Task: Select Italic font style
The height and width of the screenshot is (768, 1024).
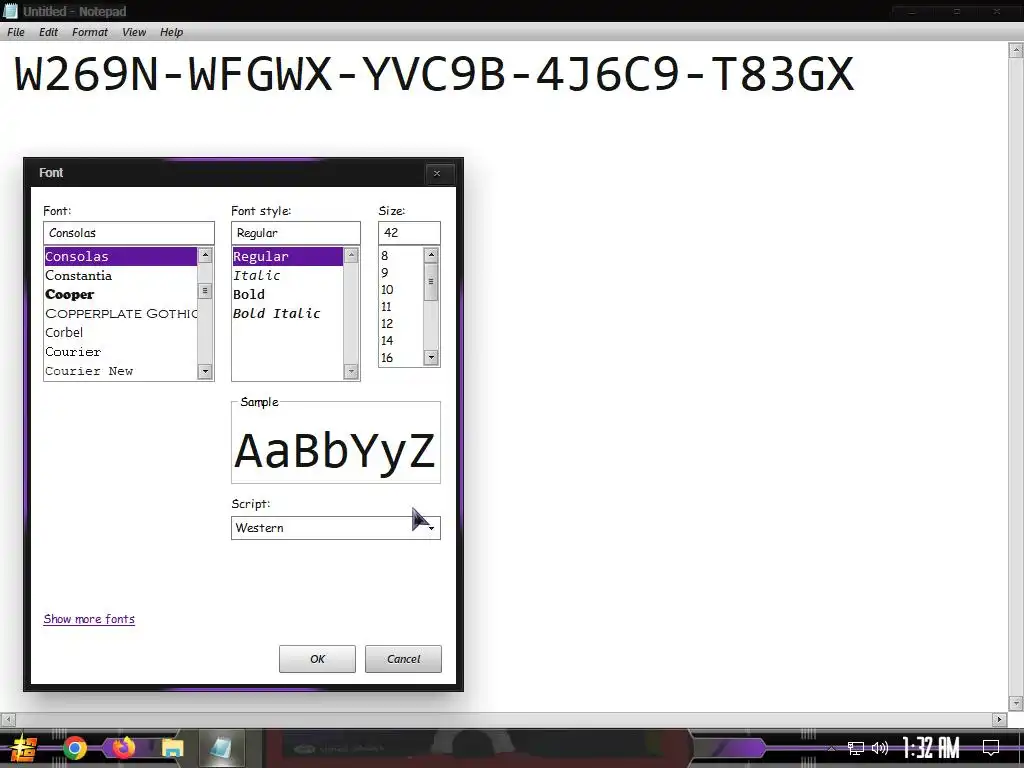Action: point(287,276)
